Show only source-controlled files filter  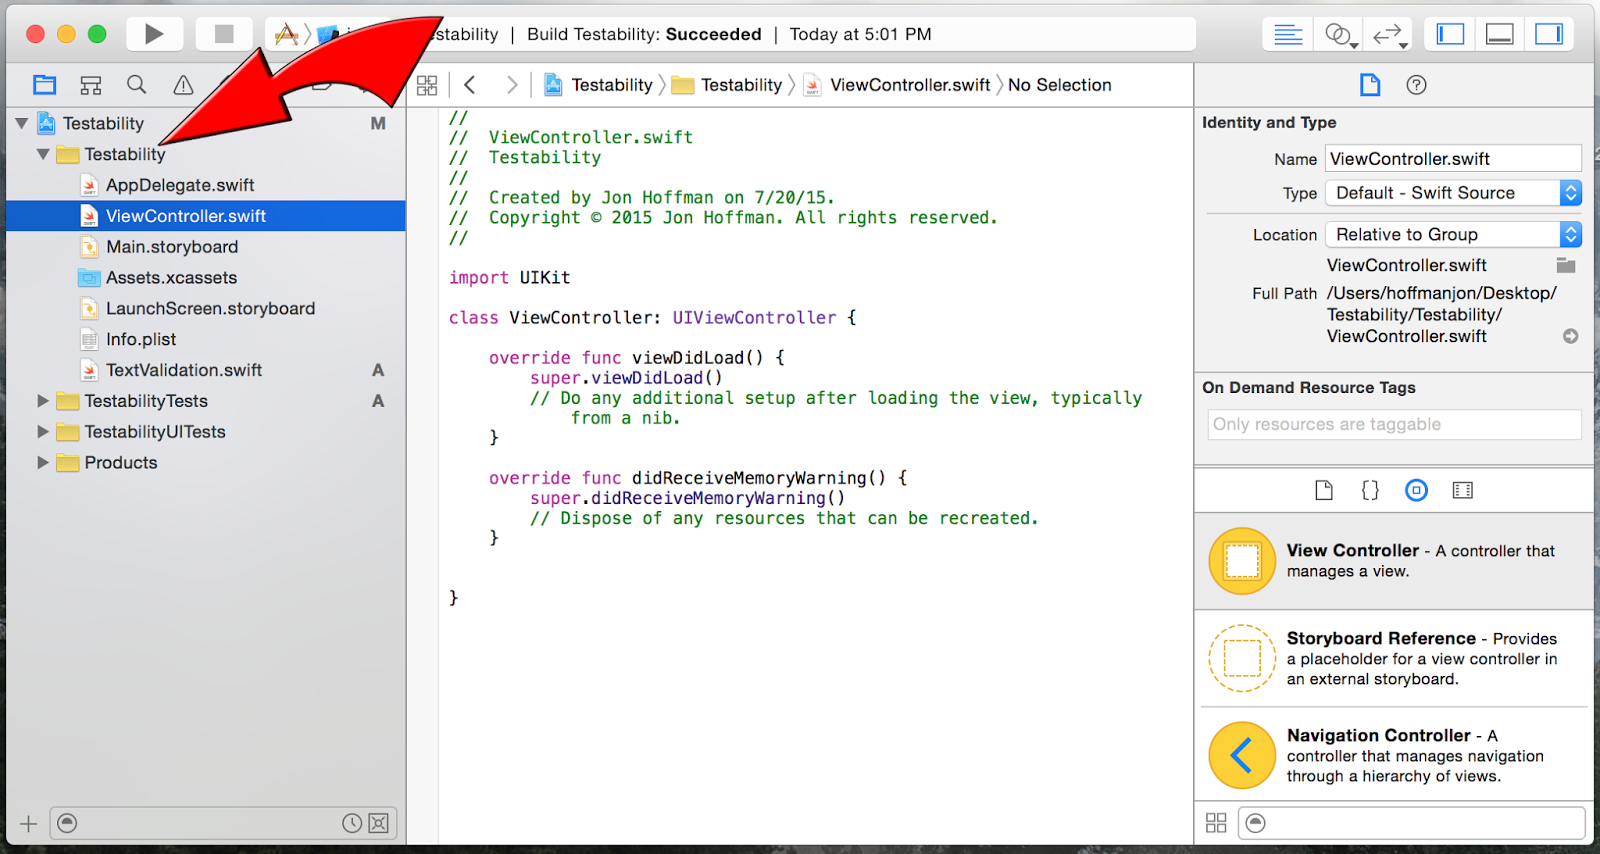pyautogui.click(x=378, y=823)
